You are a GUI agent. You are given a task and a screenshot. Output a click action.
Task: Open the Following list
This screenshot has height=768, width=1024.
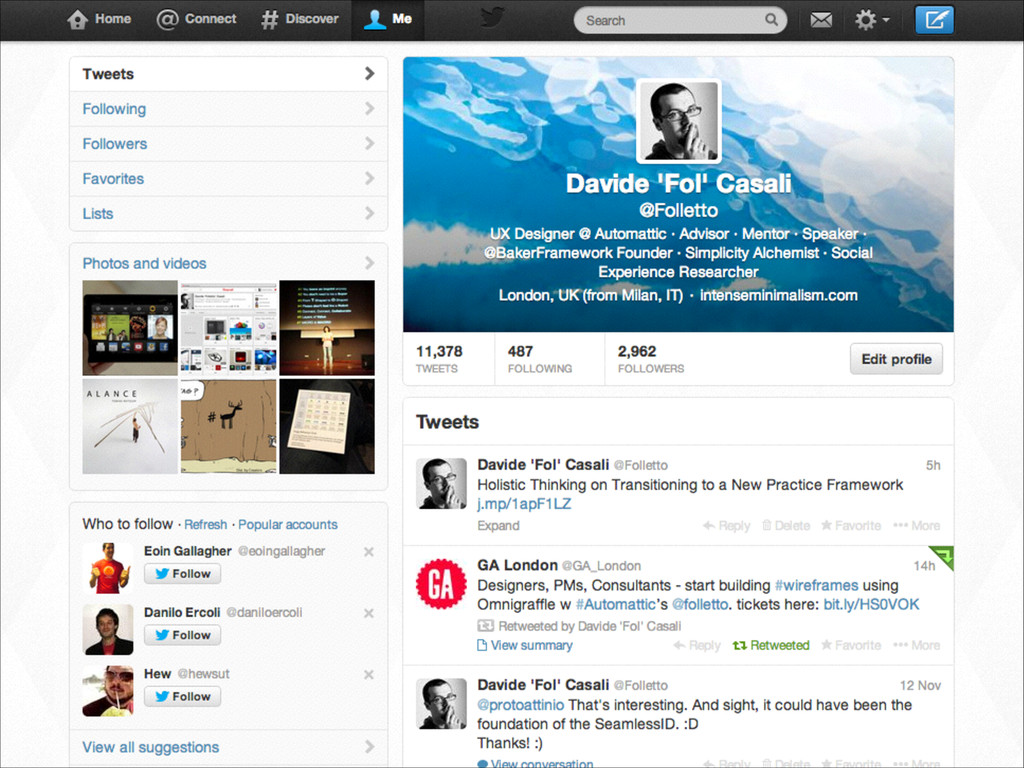(x=229, y=109)
